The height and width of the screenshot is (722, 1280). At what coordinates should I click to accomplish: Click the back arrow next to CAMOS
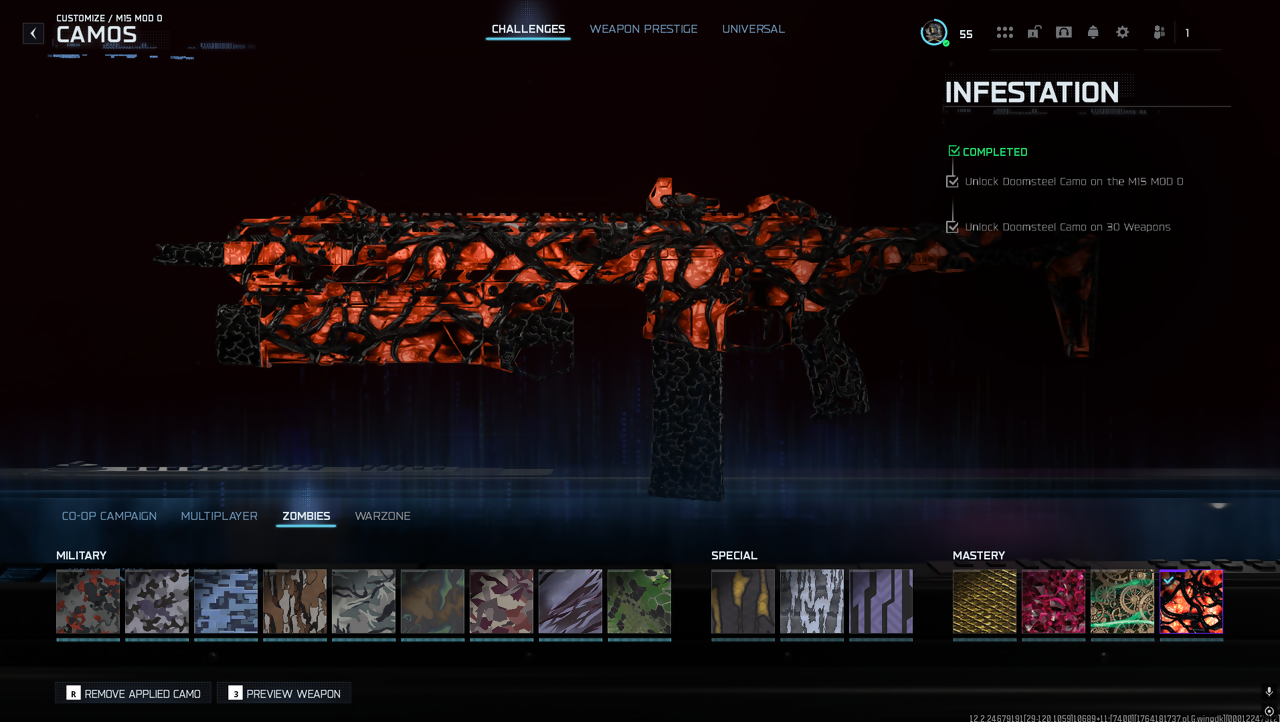click(x=33, y=33)
